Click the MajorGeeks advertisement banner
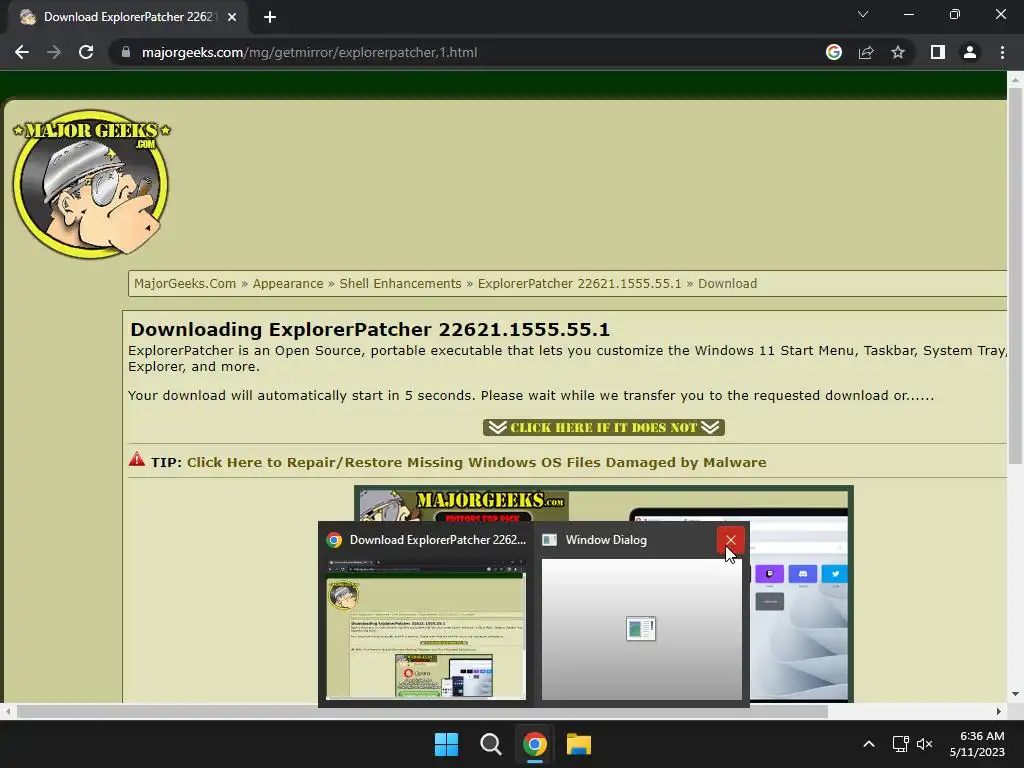This screenshot has height=768, width=1024. 603,507
